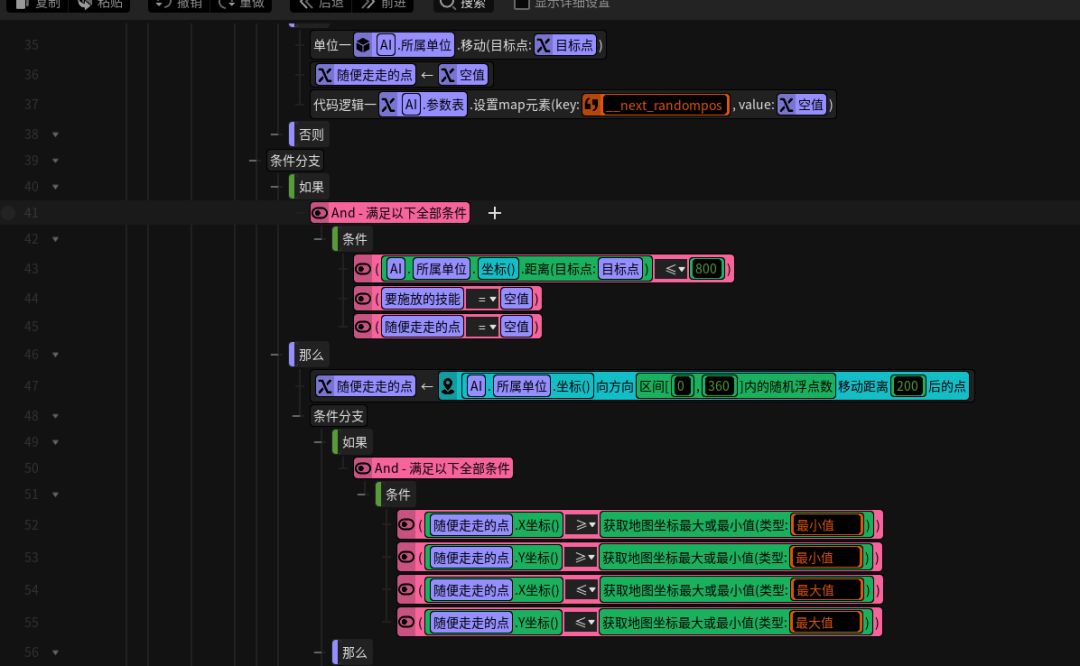1080x666 pixels.
Task: Open the ≤ operator dropdown on line 55
Action: point(581,622)
